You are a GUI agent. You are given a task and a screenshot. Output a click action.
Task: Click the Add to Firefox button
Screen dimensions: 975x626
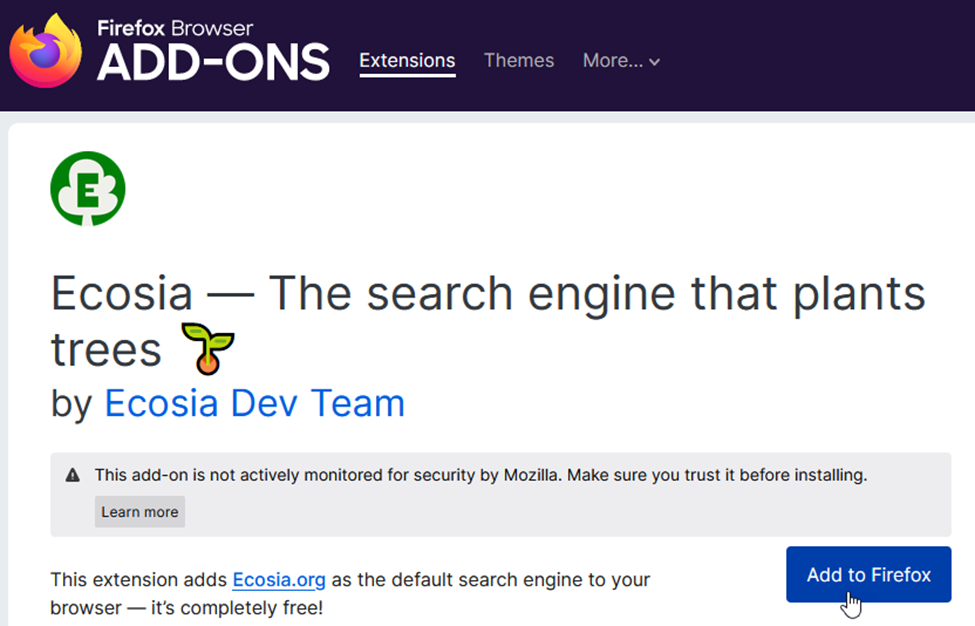[868, 574]
